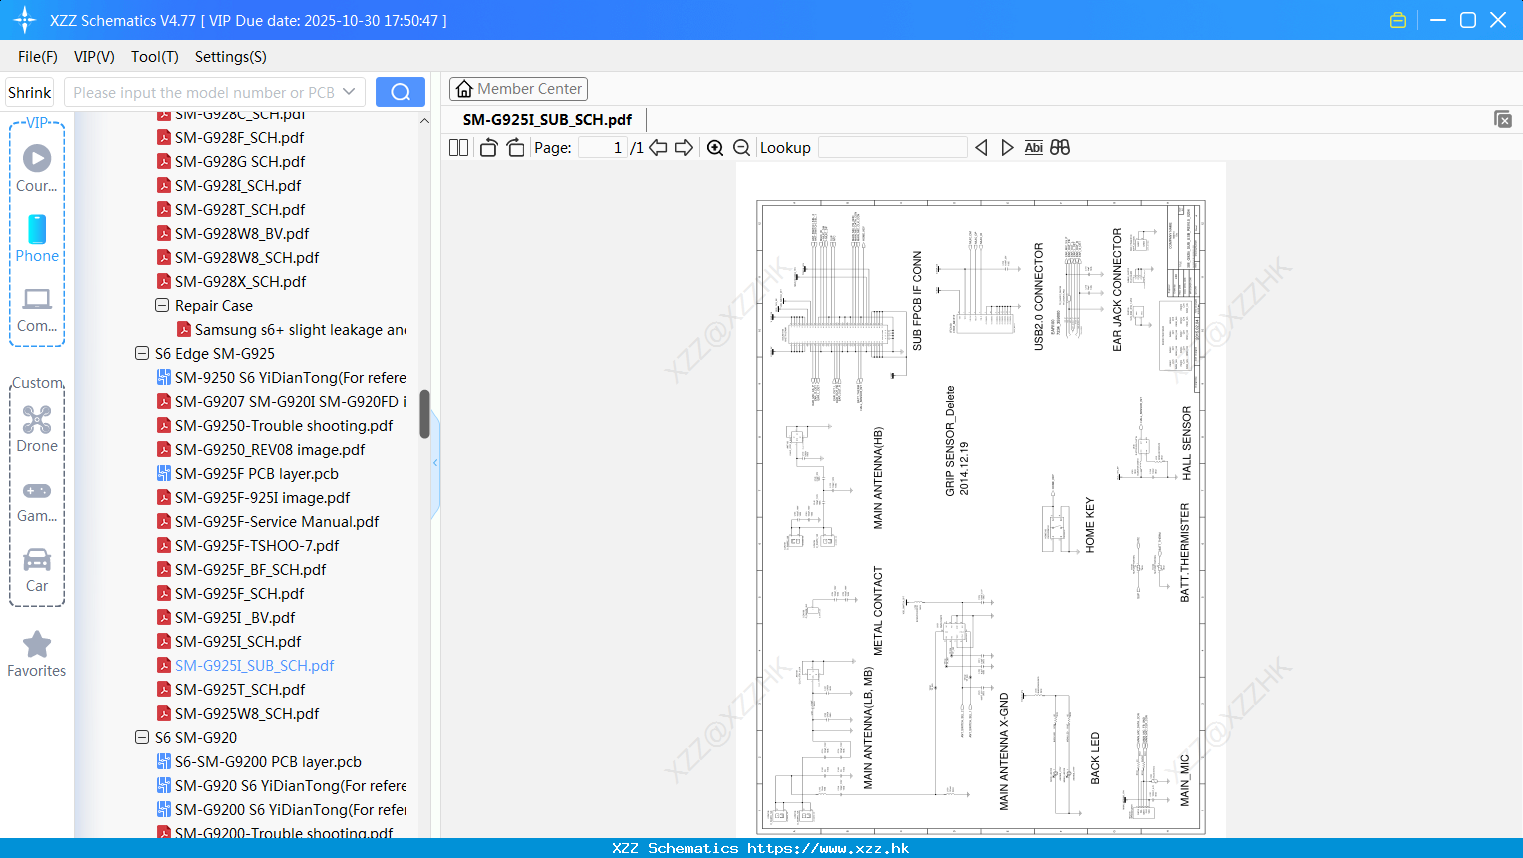Go to the previous page arrow
Viewport: 1523px width, 858px height.
pos(658,147)
